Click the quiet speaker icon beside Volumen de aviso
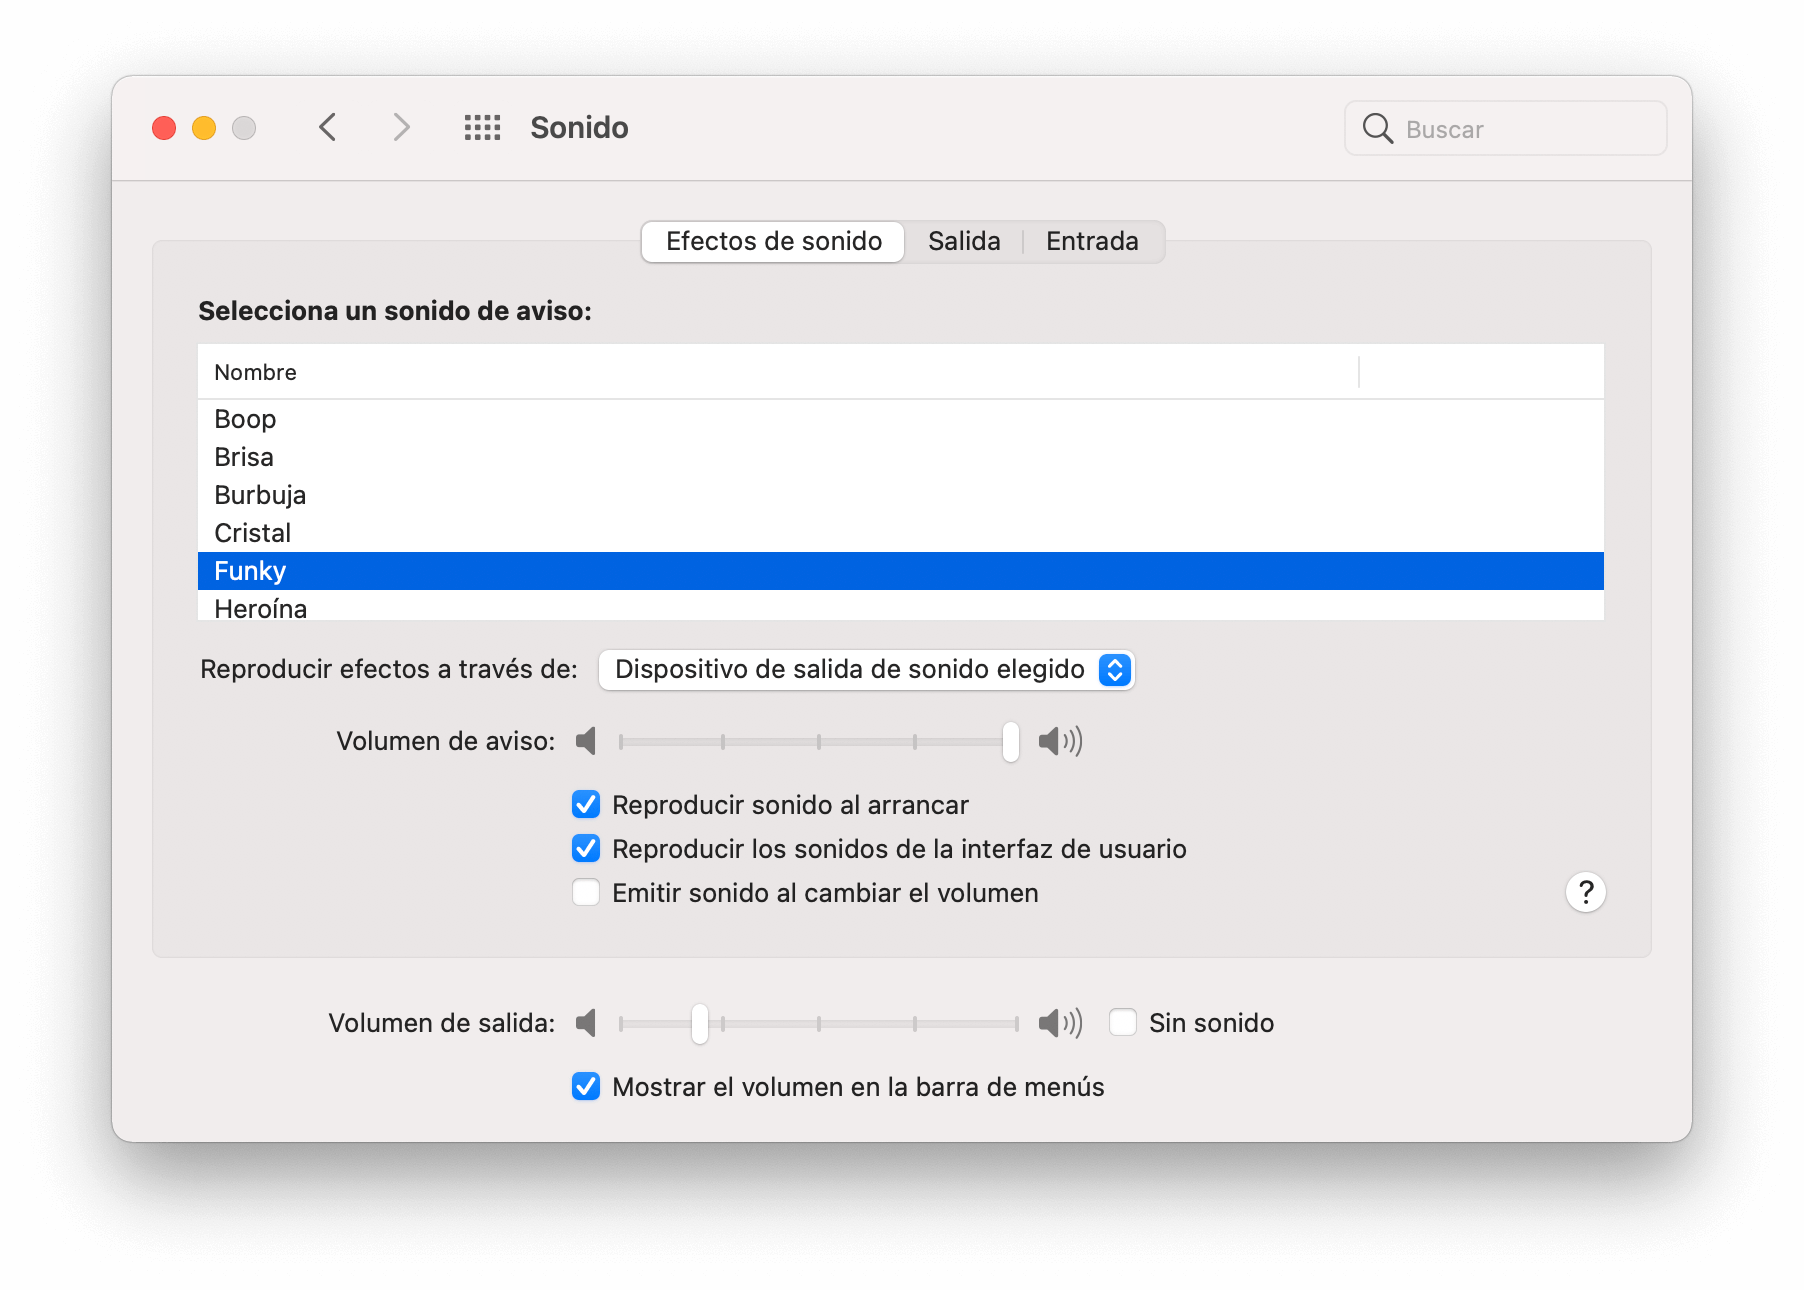The width and height of the screenshot is (1804, 1290). tap(587, 741)
